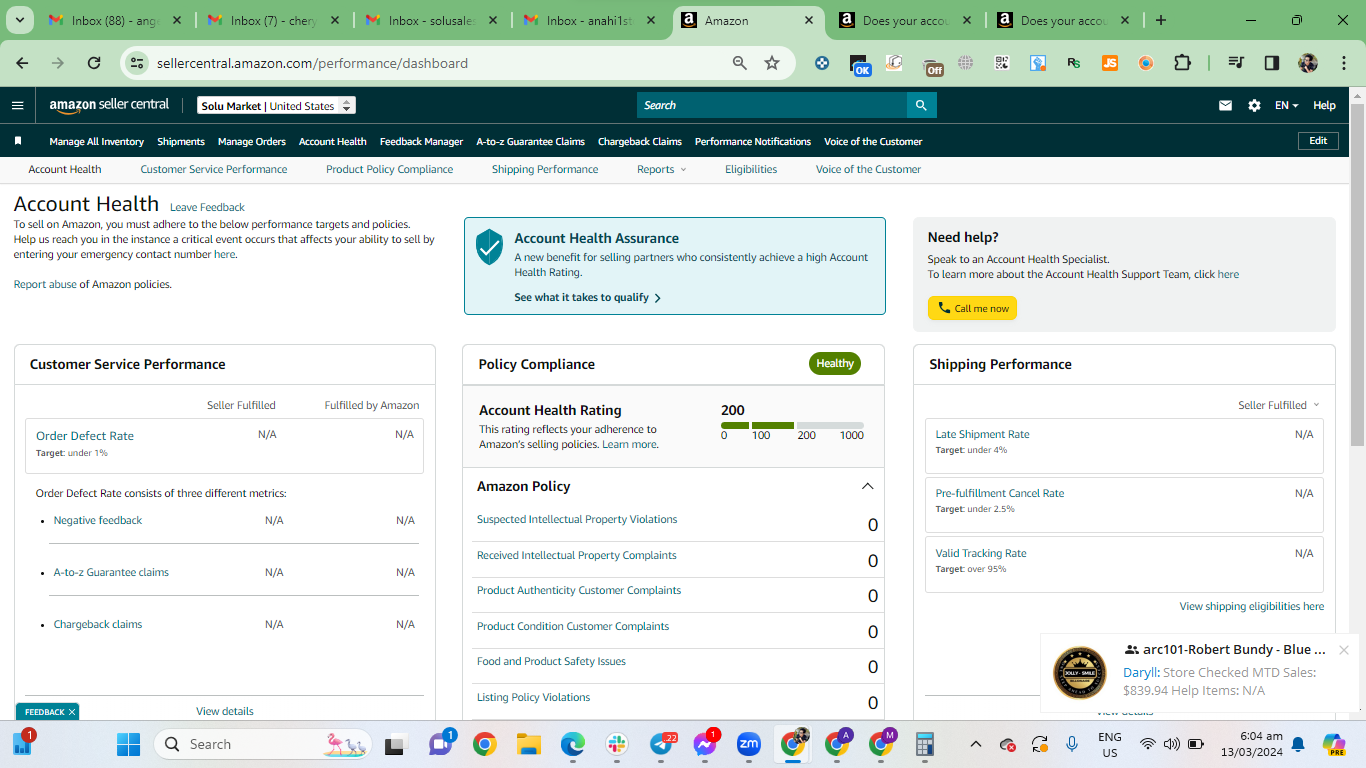Click the Call me now button
The image size is (1366, 768).
tap(972, 308)
